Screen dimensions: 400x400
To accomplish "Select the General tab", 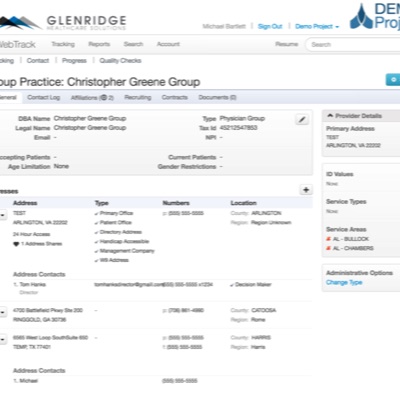I will pos(8,97).
